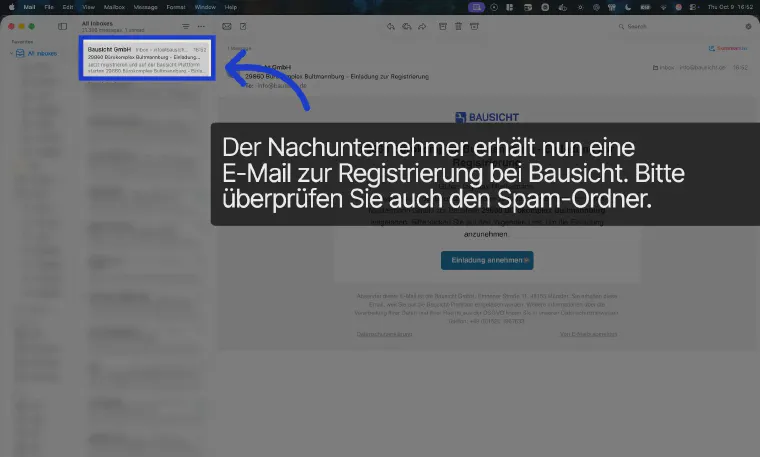Viewport: 760px width, 457px height.
Task: Toggle the Mail sidebar visibility
Action: [63, 27]
